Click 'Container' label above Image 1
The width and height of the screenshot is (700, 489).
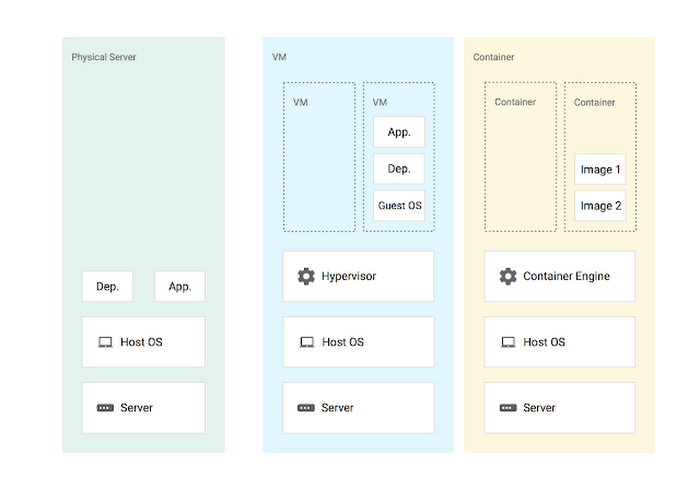pyautogui.click(x=594, y=102)
